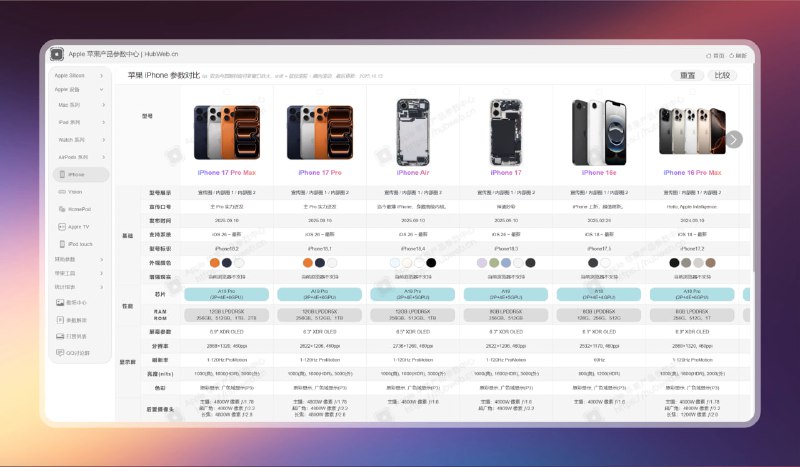Viewport: 800px width, 467px height.
Task: Tick the checkbox above iPhone 17 Pro Max
Action: click(227, 92)
